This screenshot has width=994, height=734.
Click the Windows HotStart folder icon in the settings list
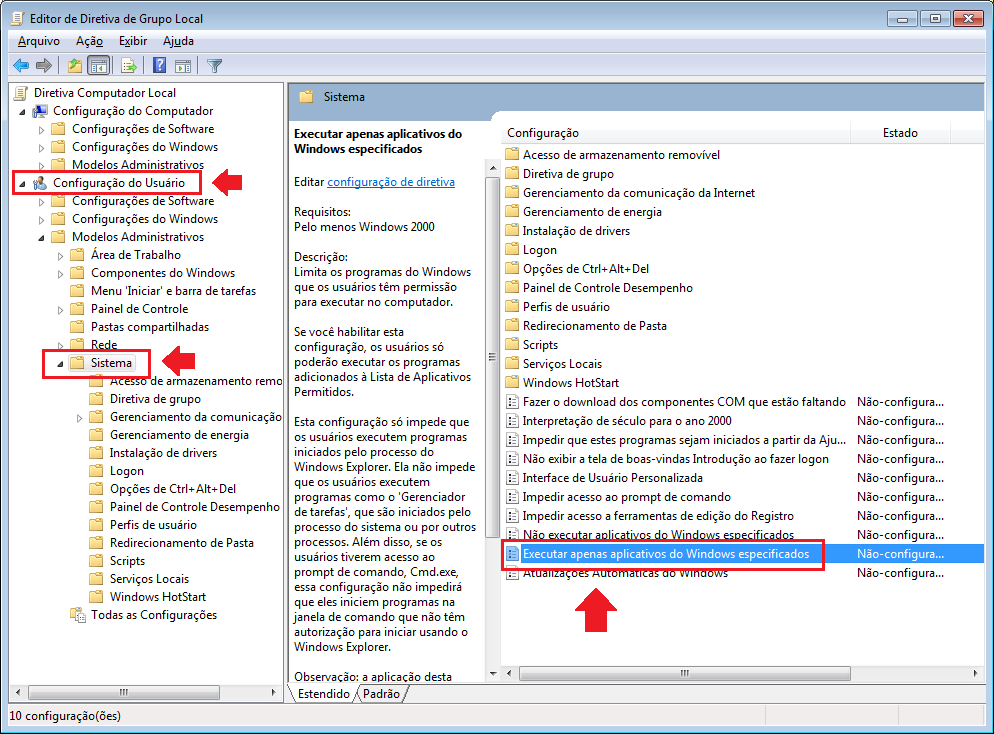pos(512,382)
